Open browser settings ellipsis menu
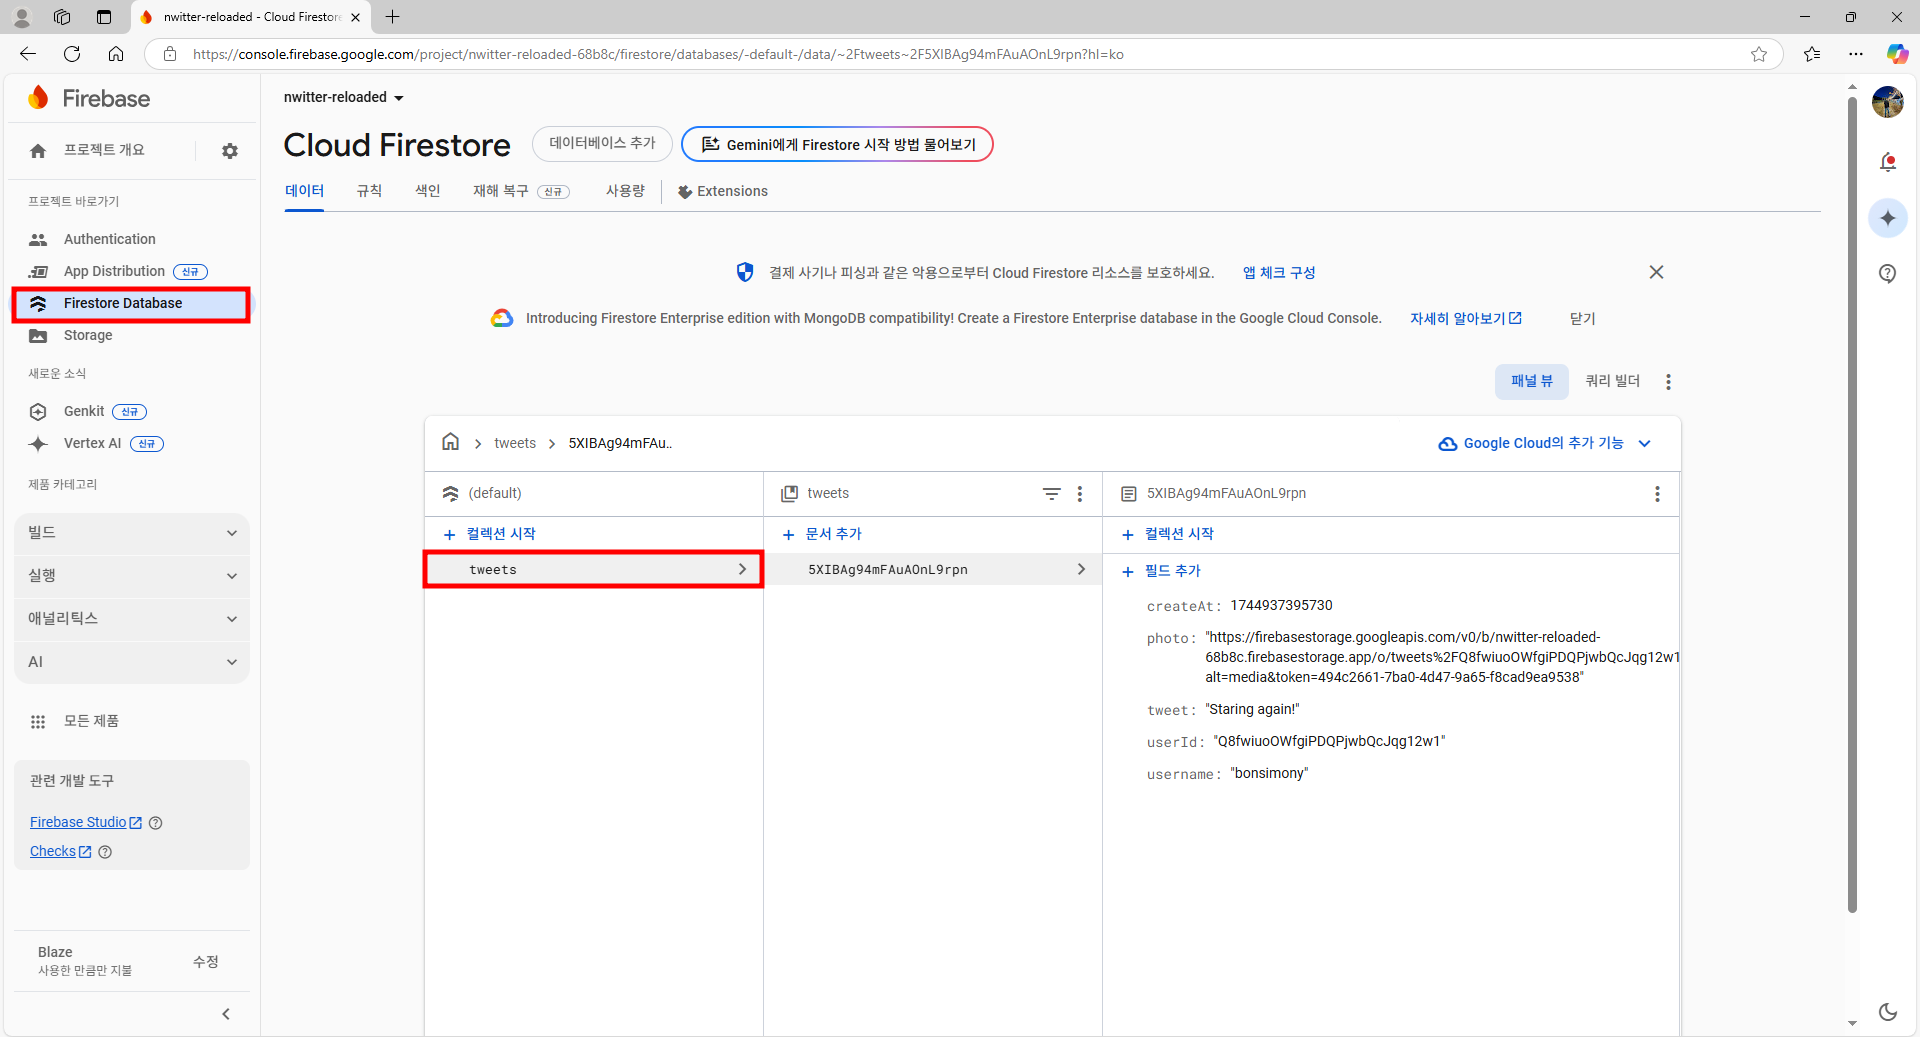1920x1037 pixels. coord(1856,54)
